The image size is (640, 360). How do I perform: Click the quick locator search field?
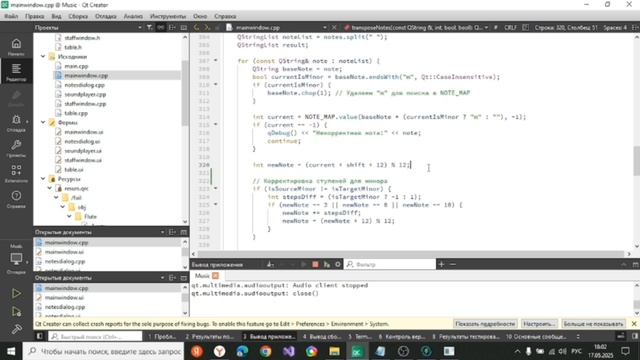[x=95, y=337]
